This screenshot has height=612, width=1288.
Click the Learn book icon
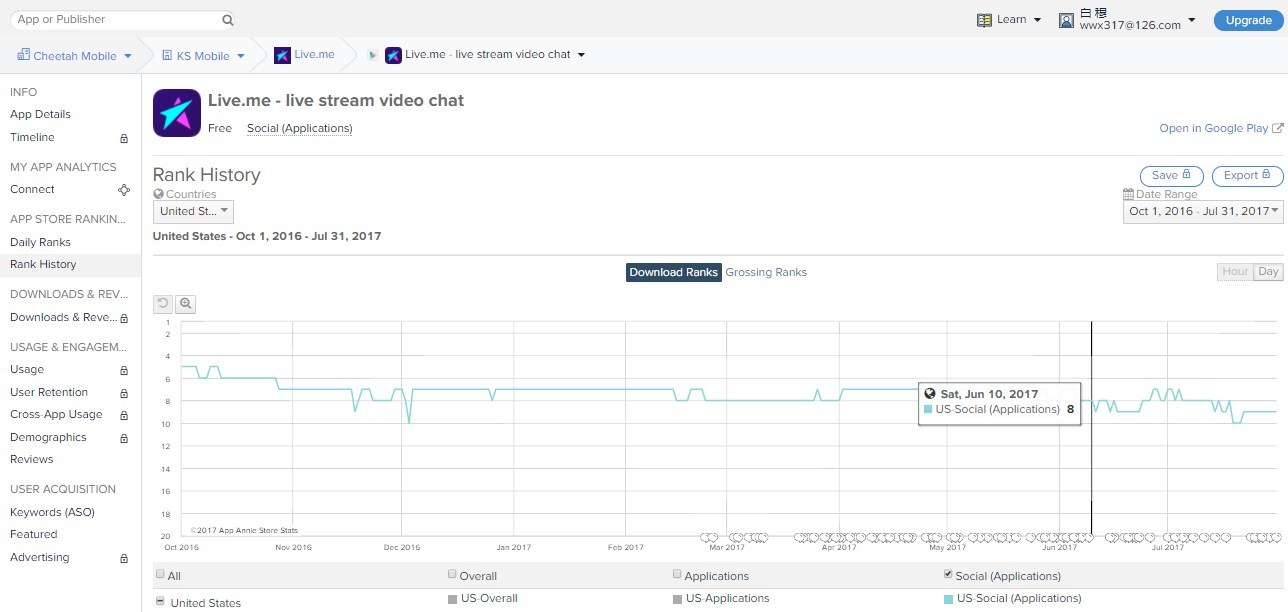(984, 20)
